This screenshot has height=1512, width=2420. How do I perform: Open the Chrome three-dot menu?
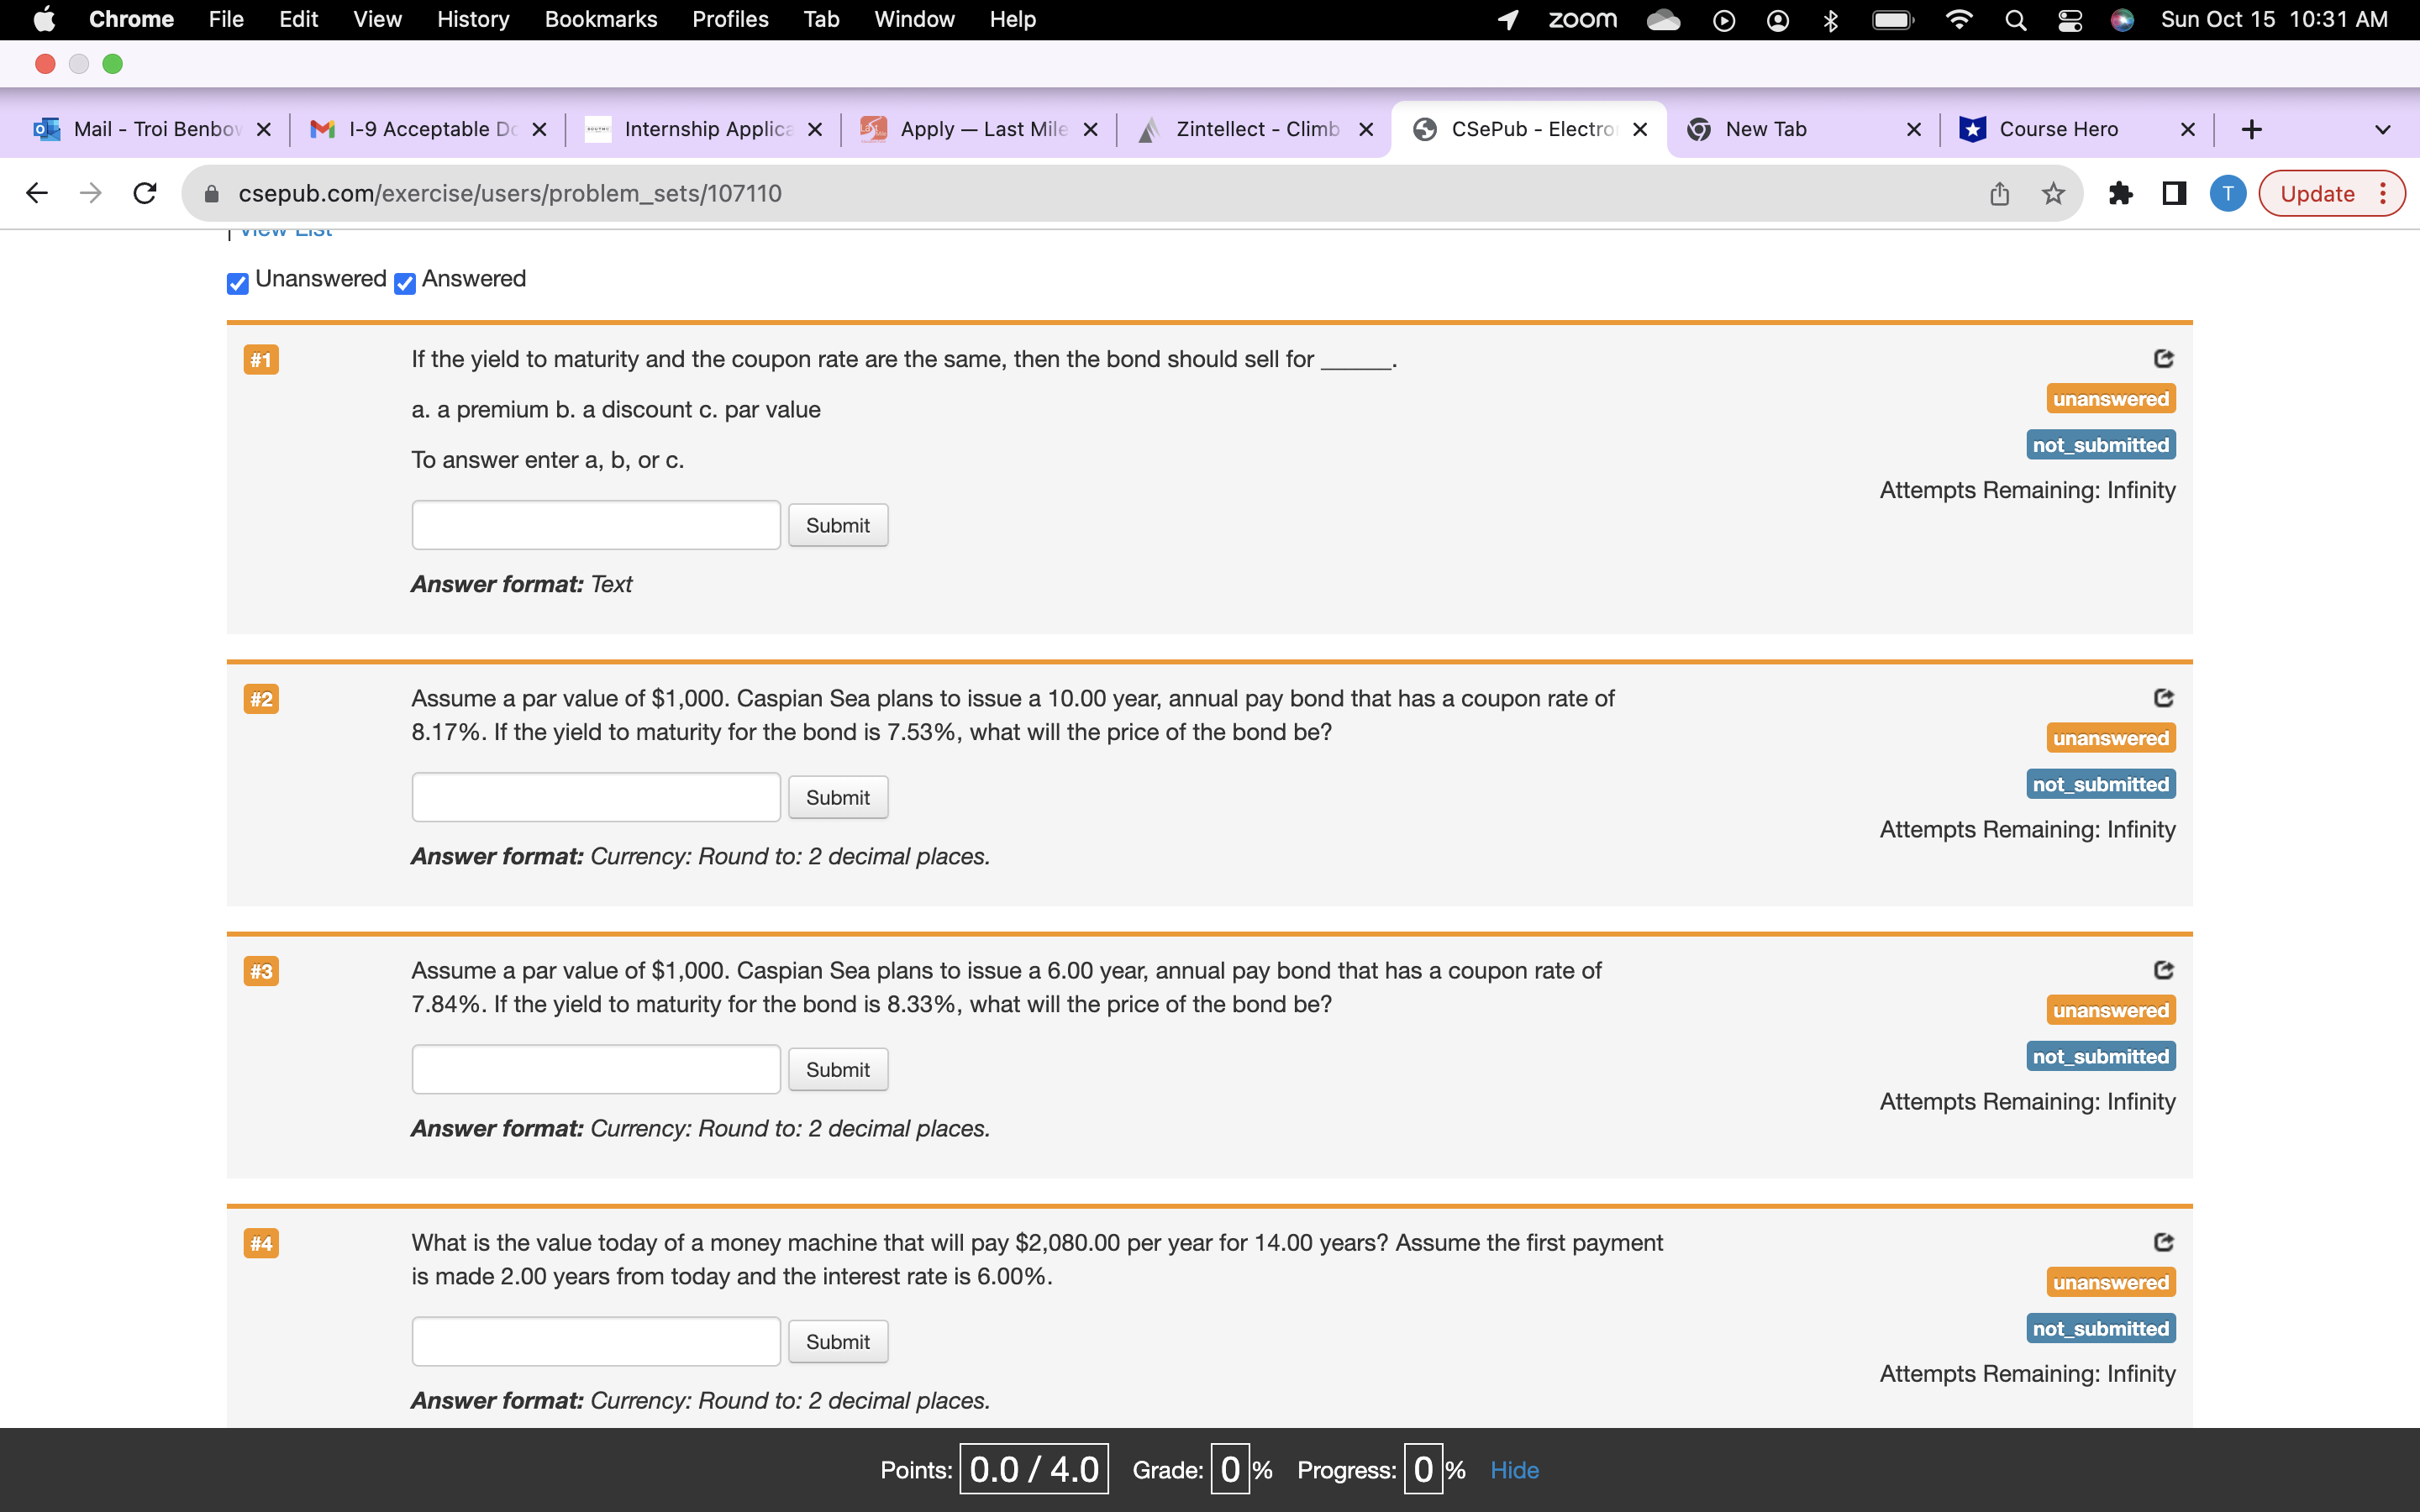pos(2385,193)
